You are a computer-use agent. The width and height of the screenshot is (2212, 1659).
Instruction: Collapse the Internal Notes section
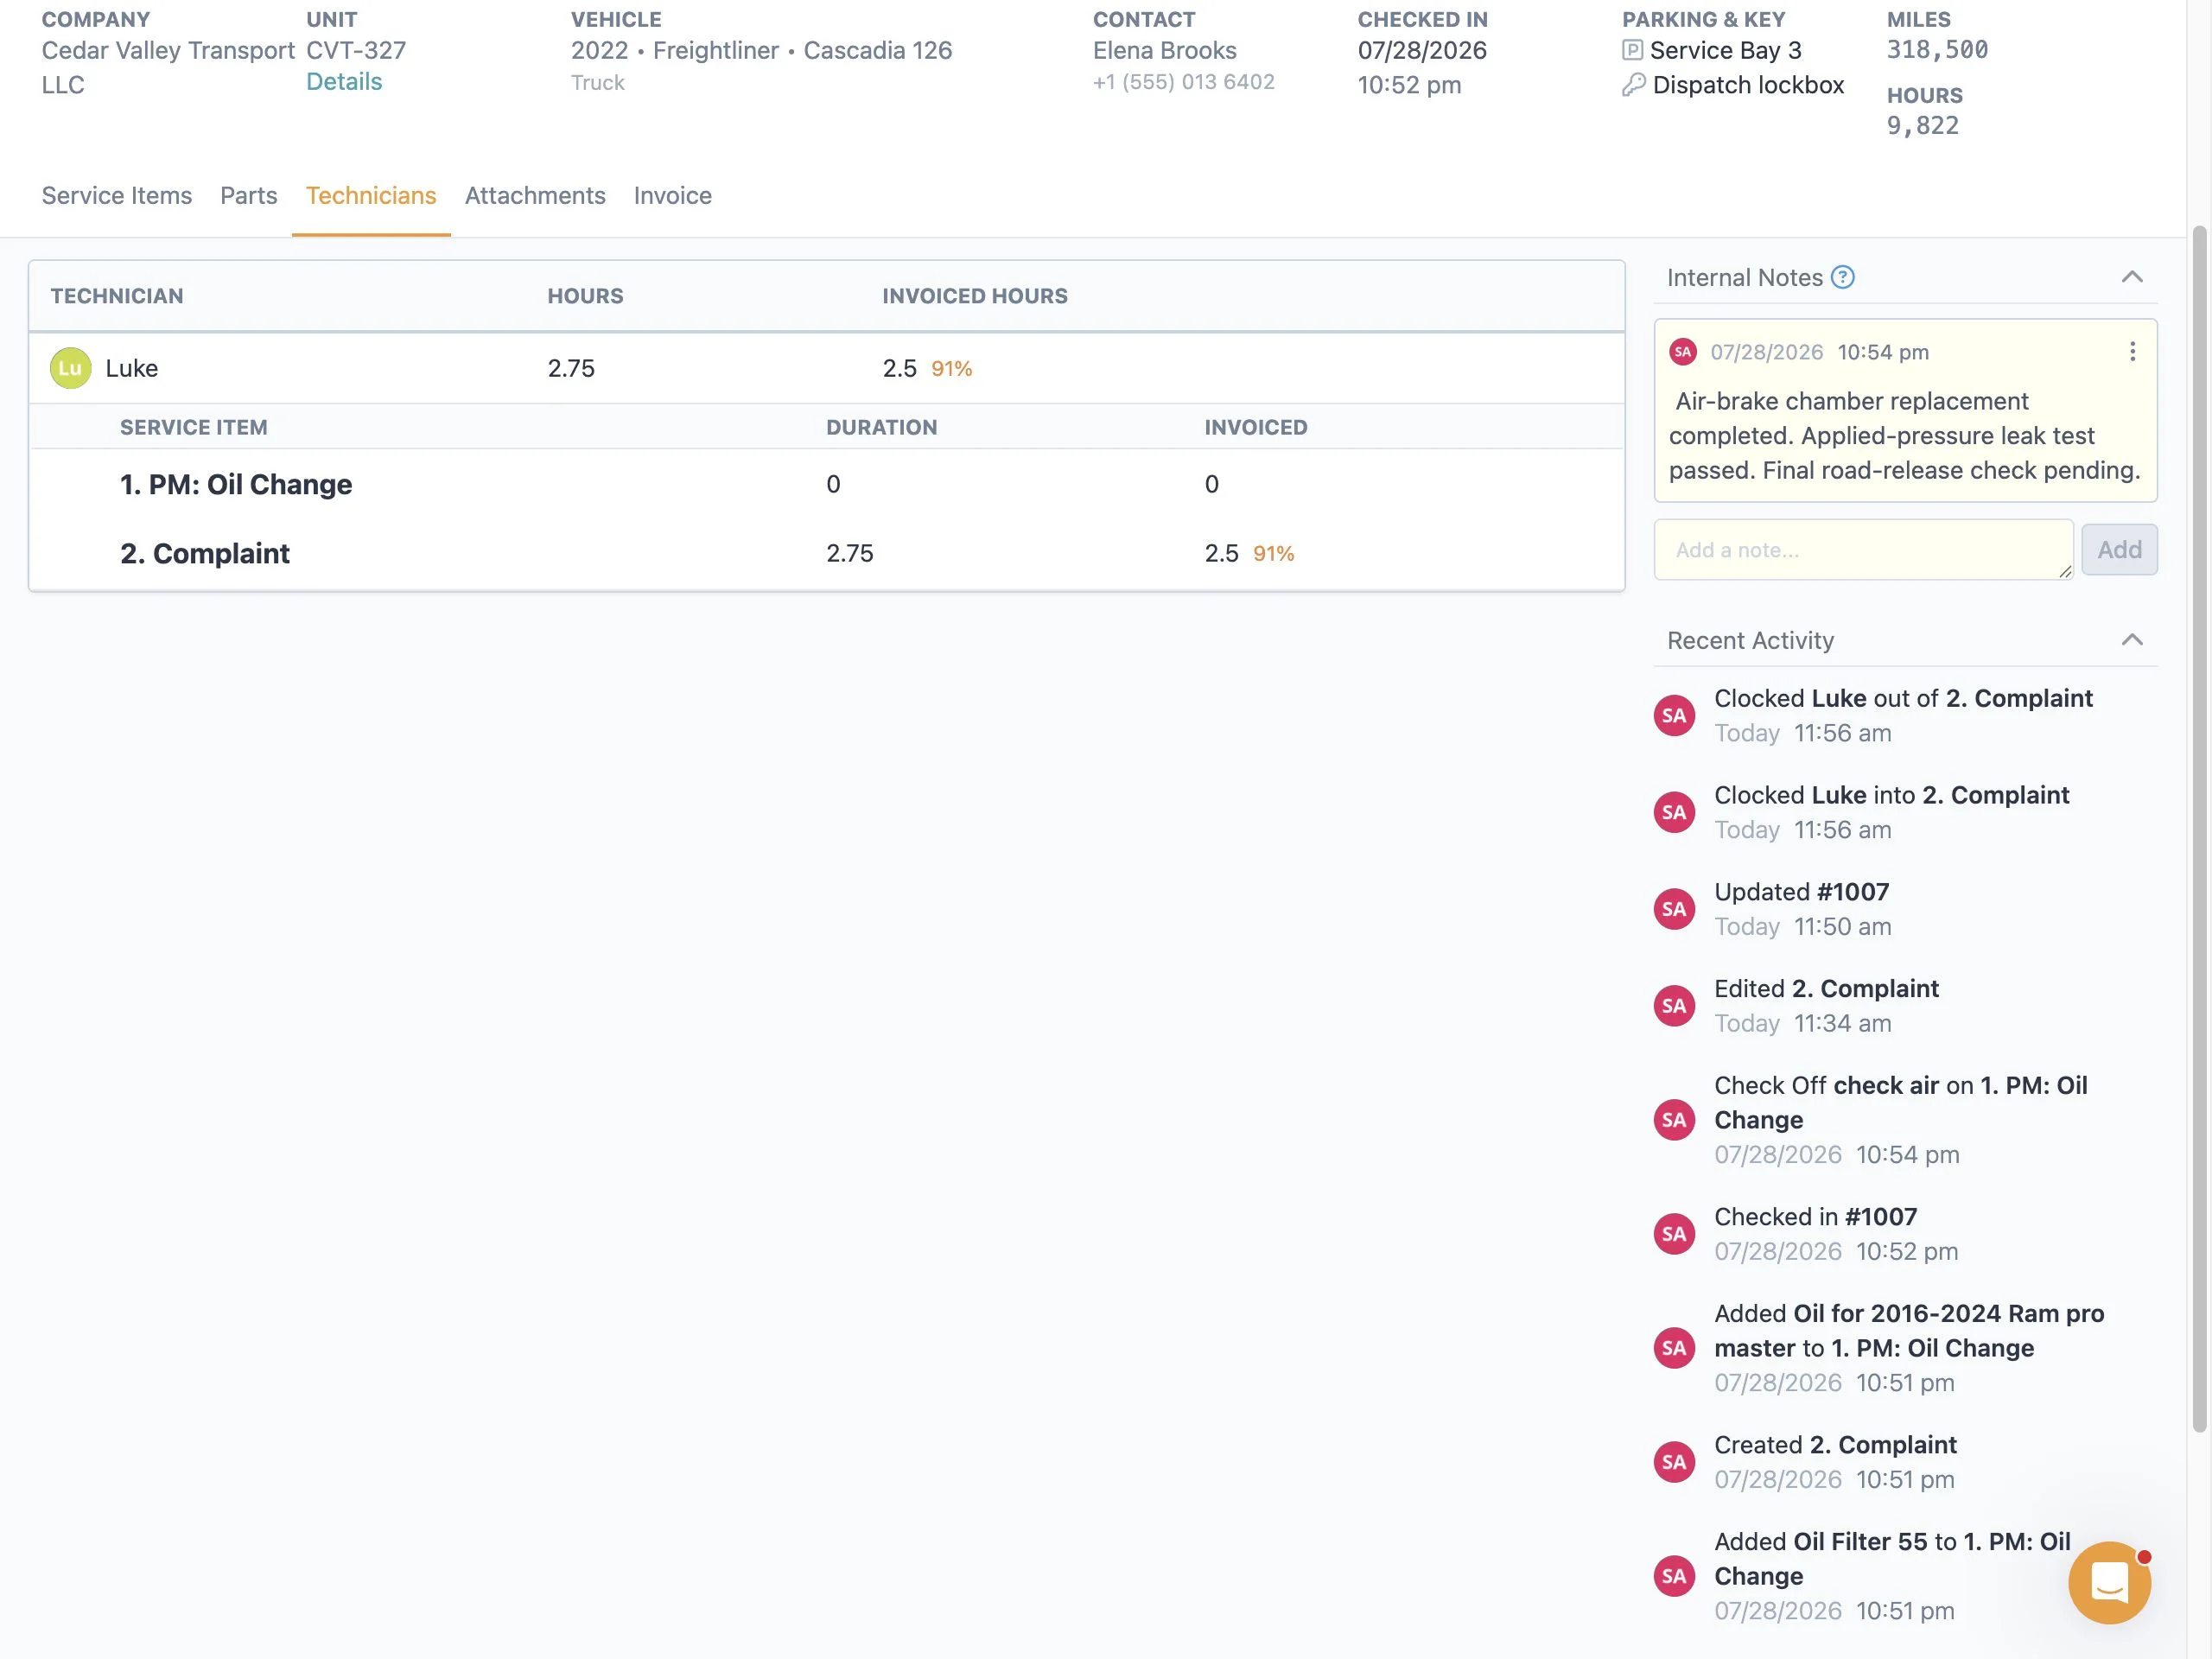coord(2131,277)
